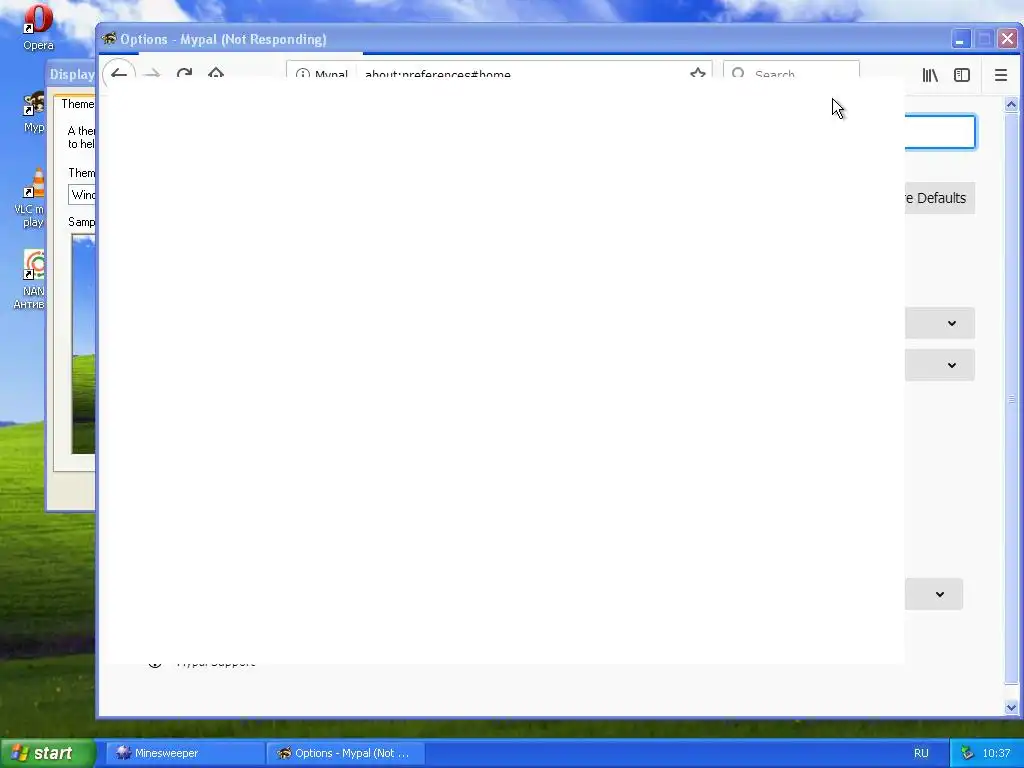
Task: Open the home page via house icon
Action: tap(216, 72)
